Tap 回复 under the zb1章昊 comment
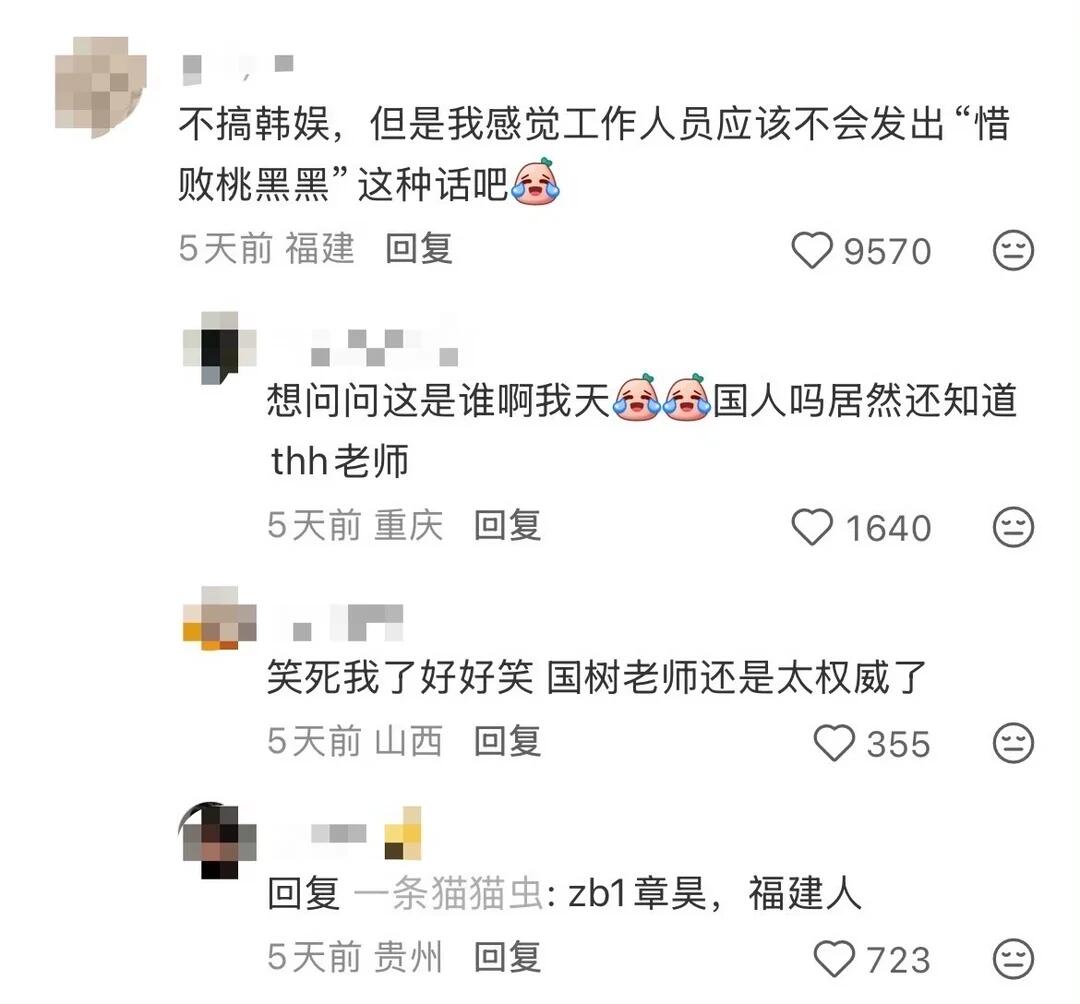The image size is (1080, 1004). (x=508, y=958)
